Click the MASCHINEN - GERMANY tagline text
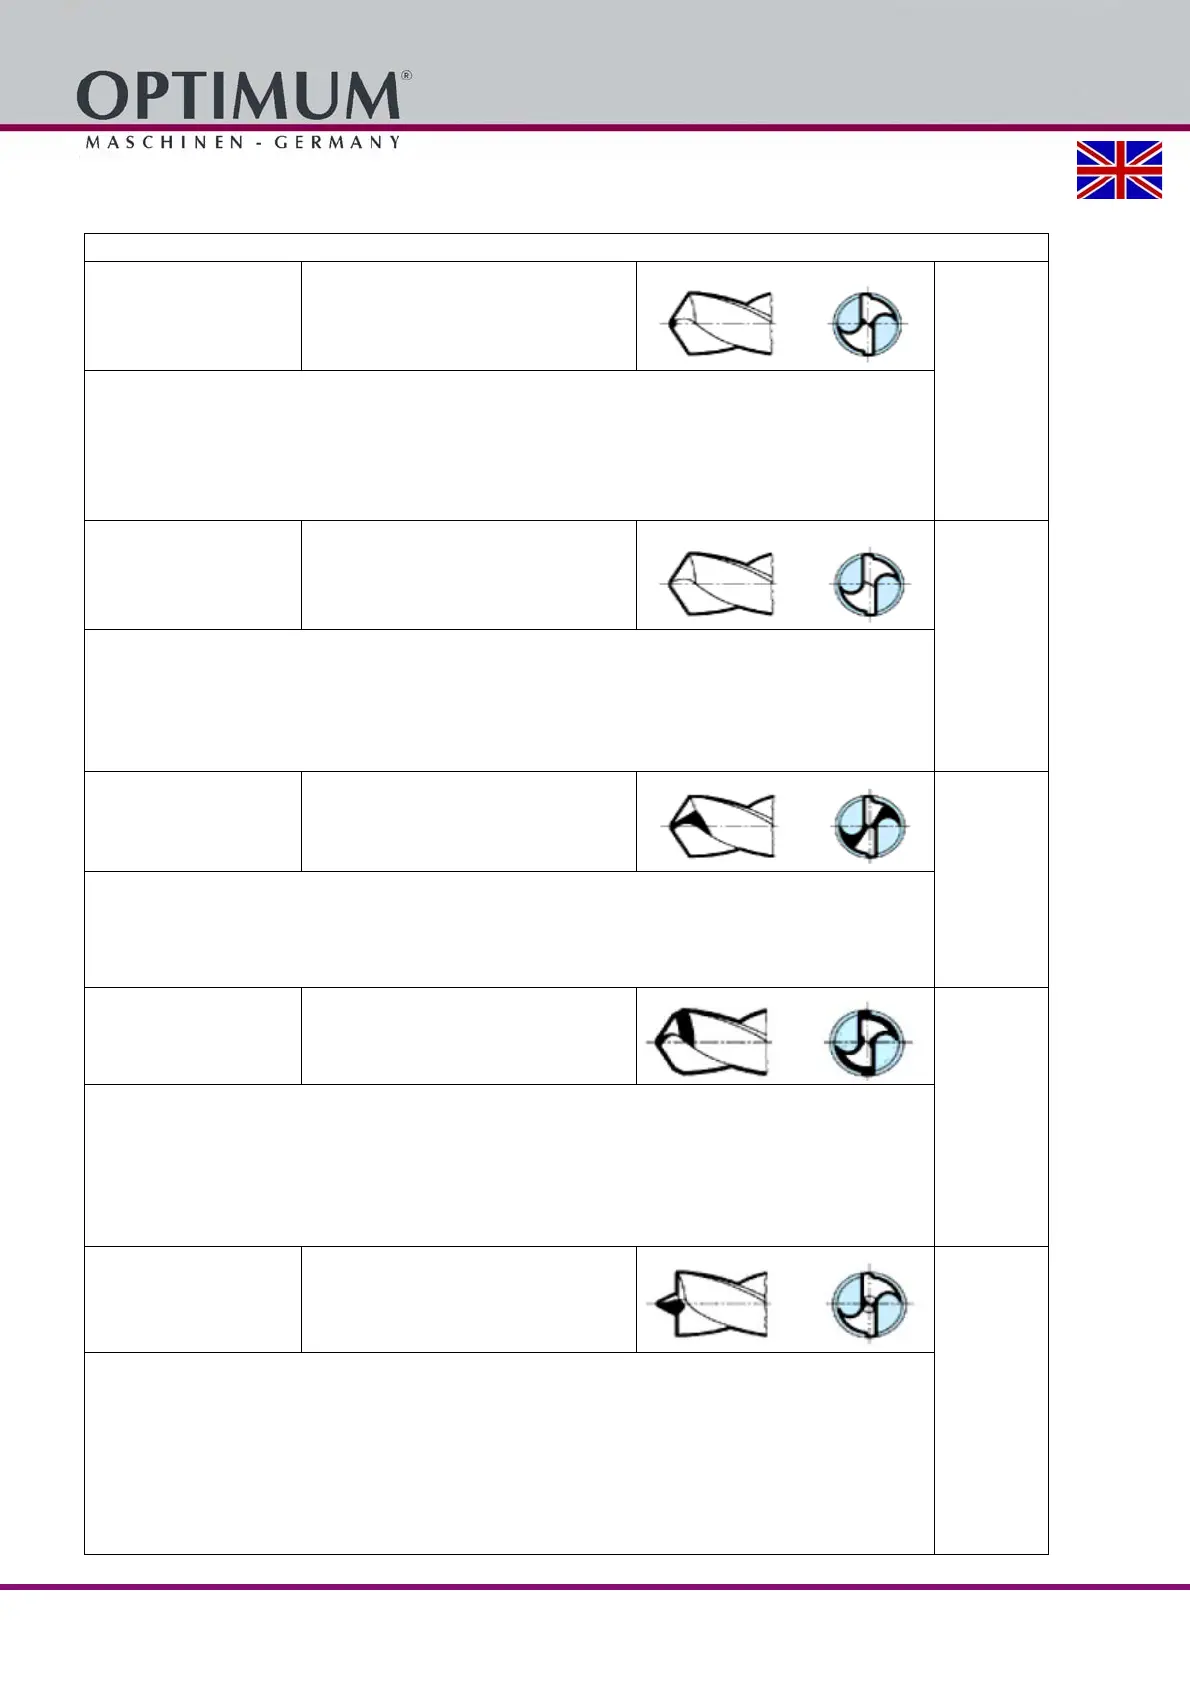This screenshot has width=1190, height=1684. [x=243, y=142]
